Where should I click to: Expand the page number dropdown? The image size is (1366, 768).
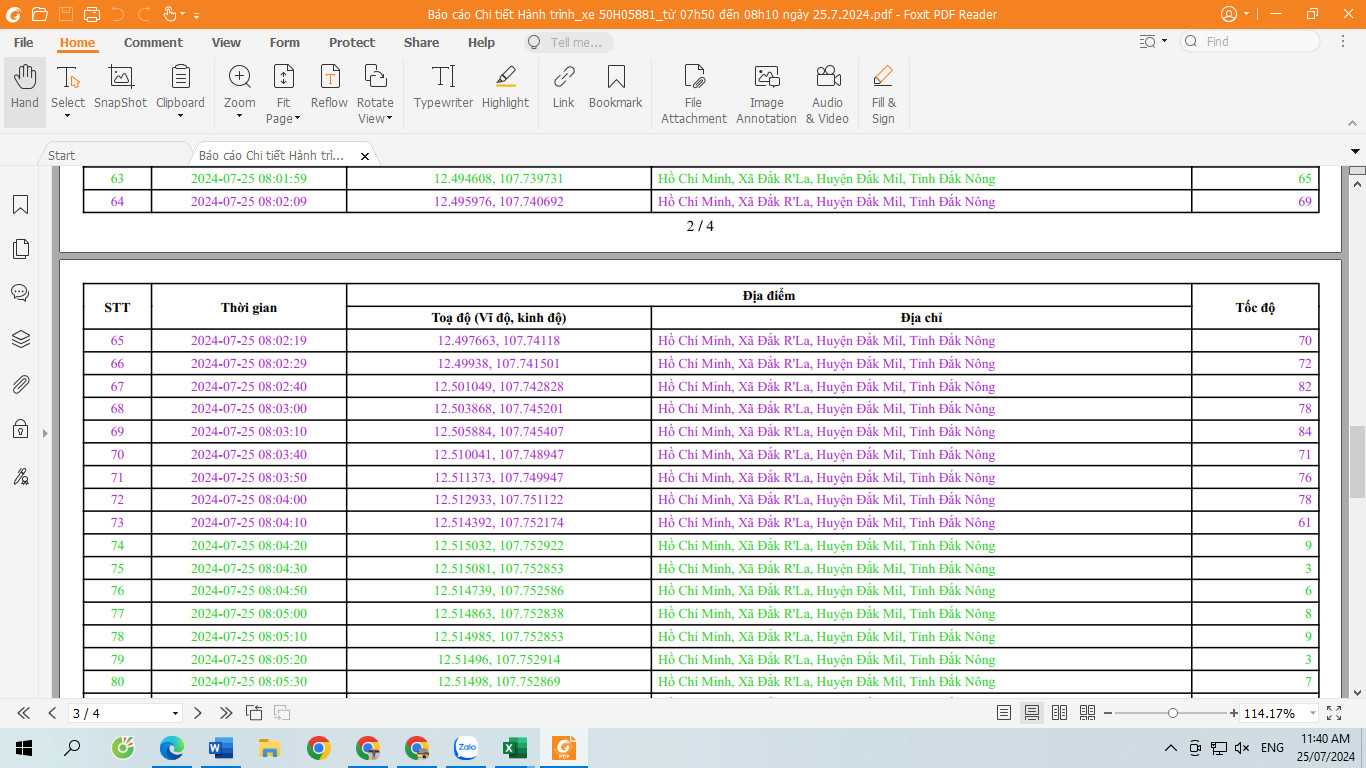click(x=176, y=714)
